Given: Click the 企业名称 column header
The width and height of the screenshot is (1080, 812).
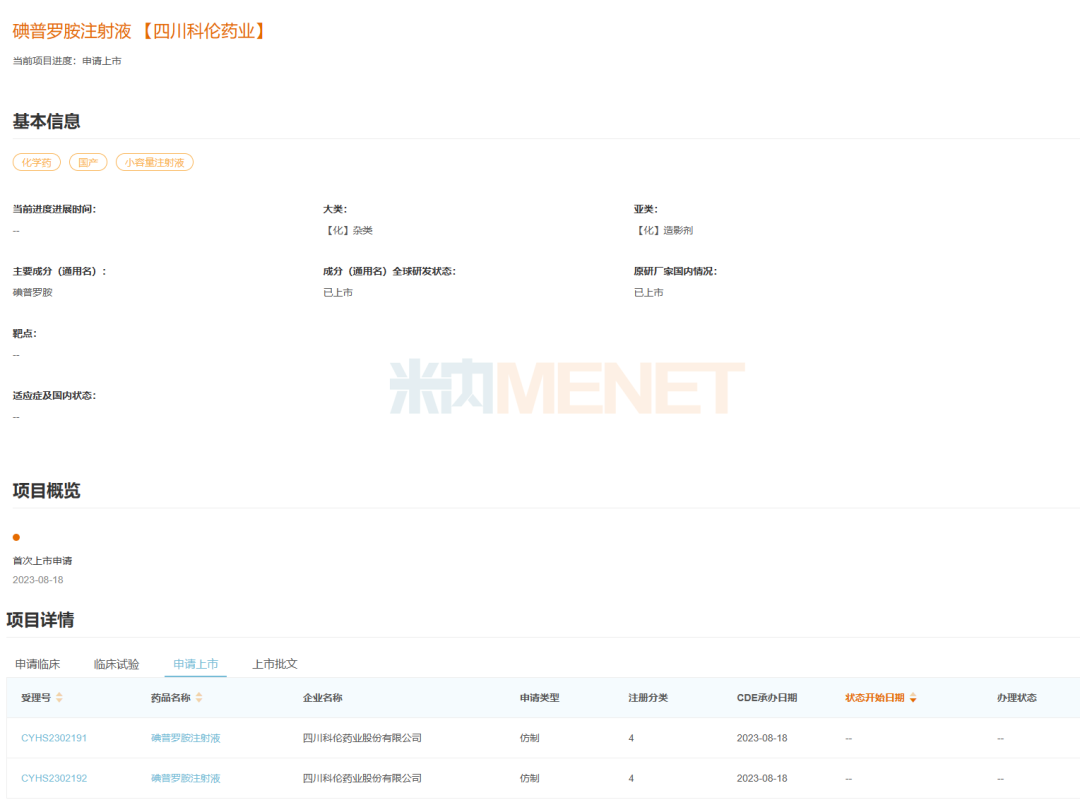Looking at the screenshot, I should pos(322,698).
